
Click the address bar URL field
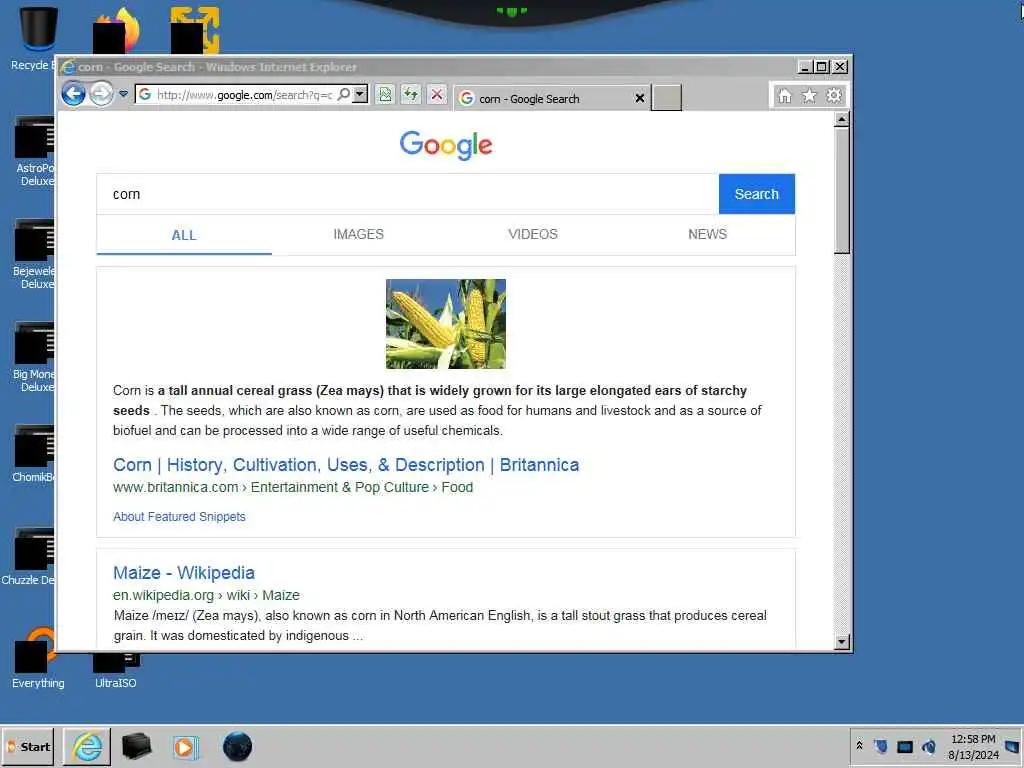click(244, 95)
